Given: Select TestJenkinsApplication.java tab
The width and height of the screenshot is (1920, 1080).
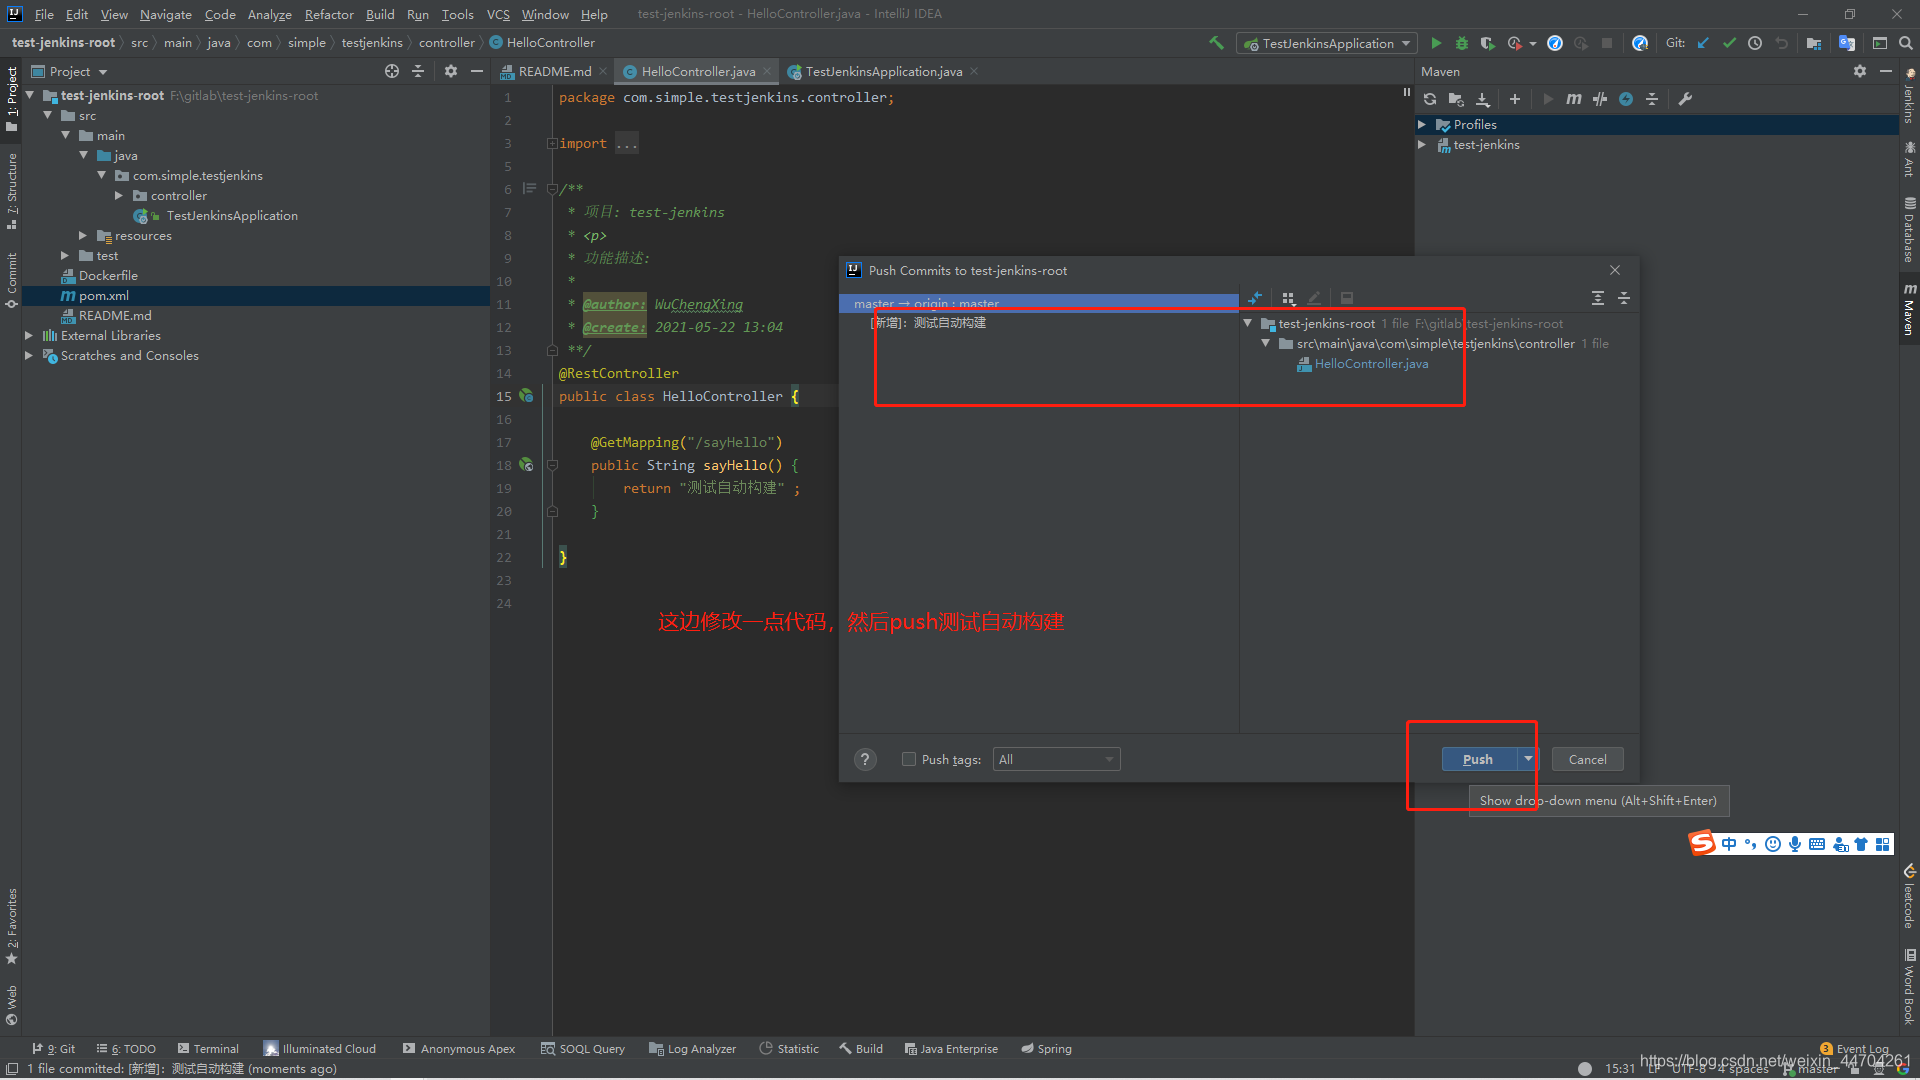Looking at the screenshot, I should 886,71.
